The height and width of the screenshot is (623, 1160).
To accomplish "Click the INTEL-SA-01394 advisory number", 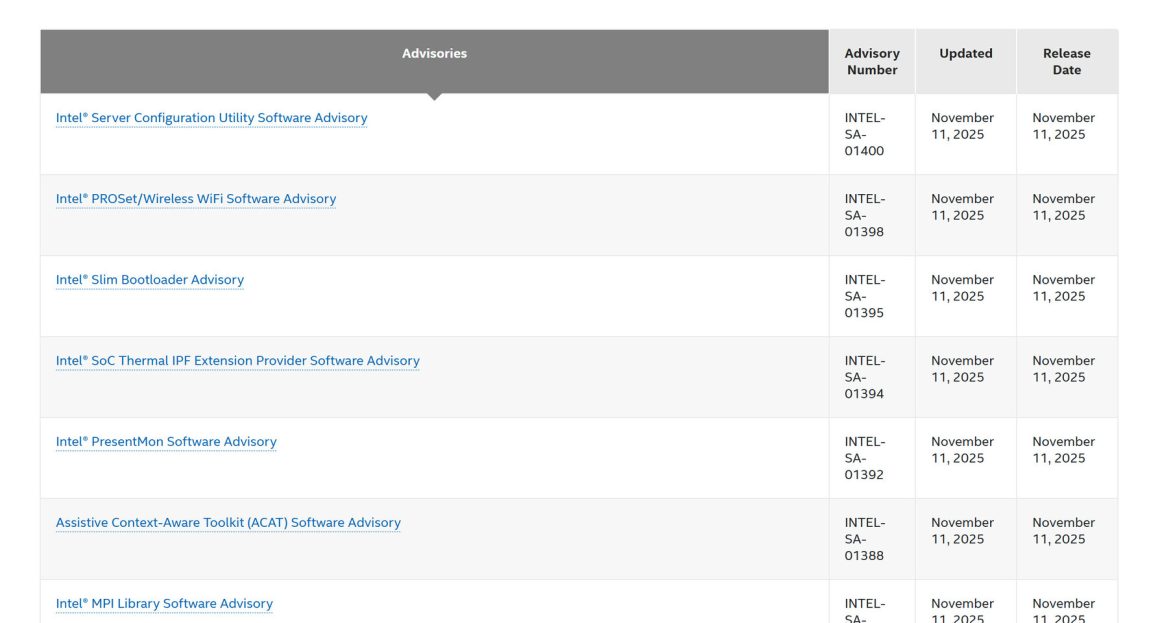I will click(x=865, y=378).
